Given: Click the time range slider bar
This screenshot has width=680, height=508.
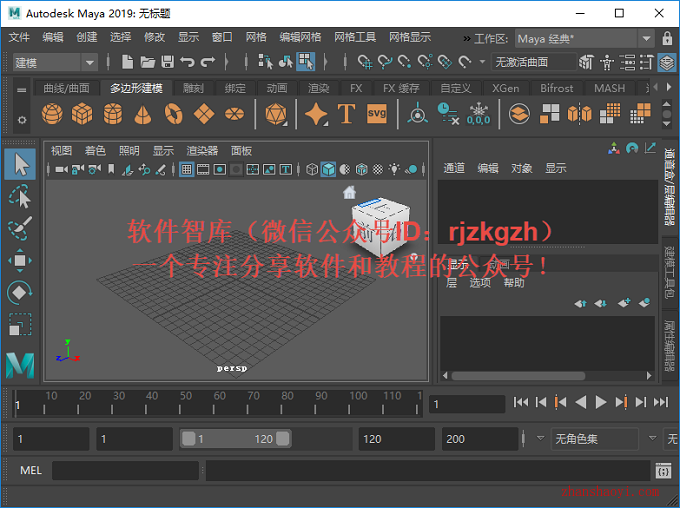Looking at the screenshot, I should point(235,439).
